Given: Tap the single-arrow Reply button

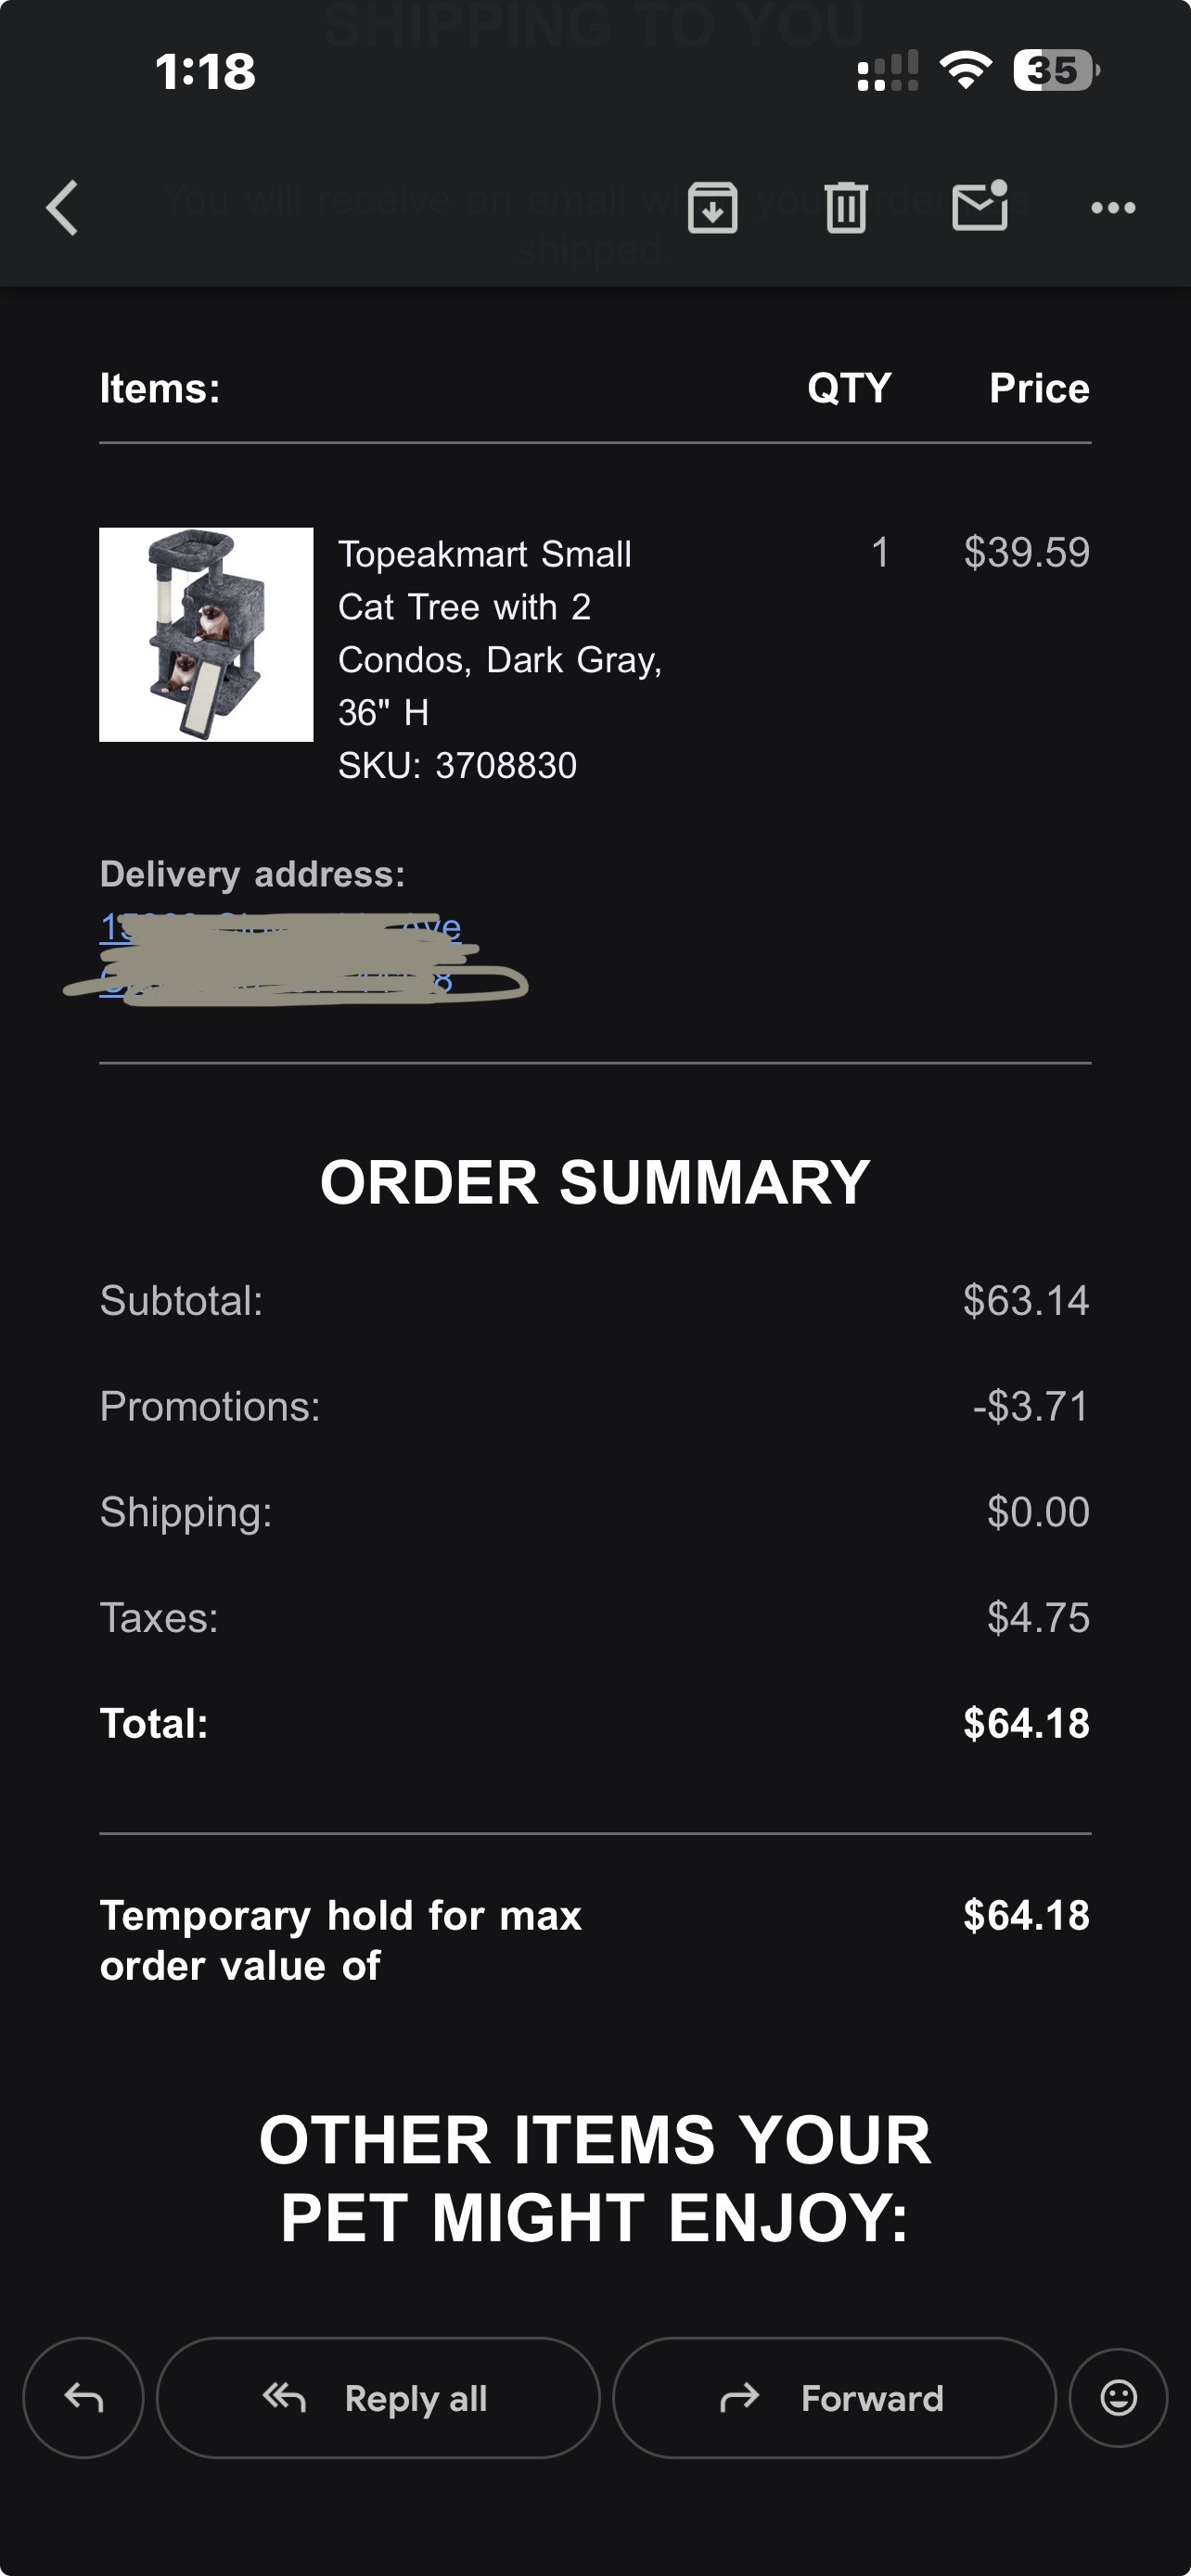Looking at the screenshot, I should (x=83, y=2397).
